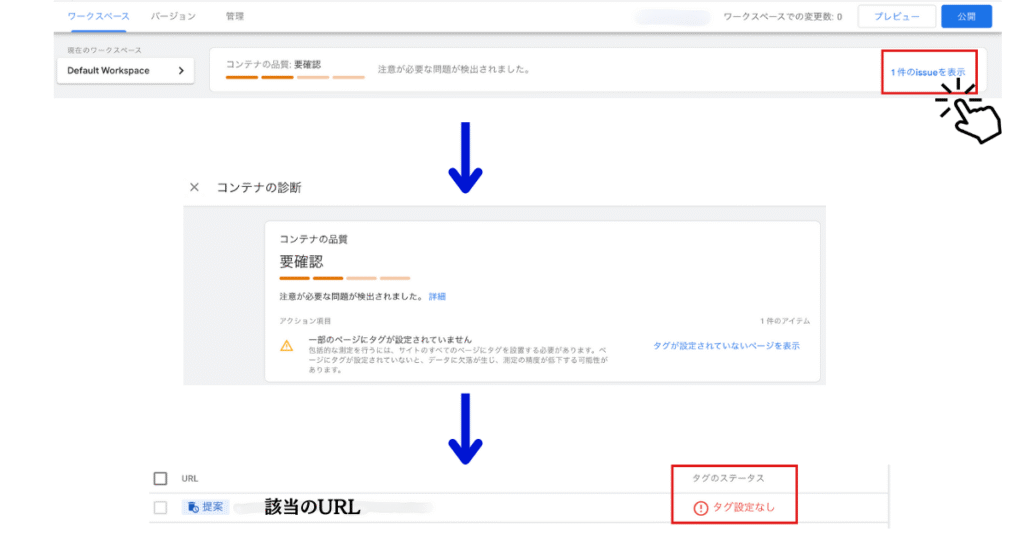
Task: Open the バージョン tab
Action: [x=173, y=17]
